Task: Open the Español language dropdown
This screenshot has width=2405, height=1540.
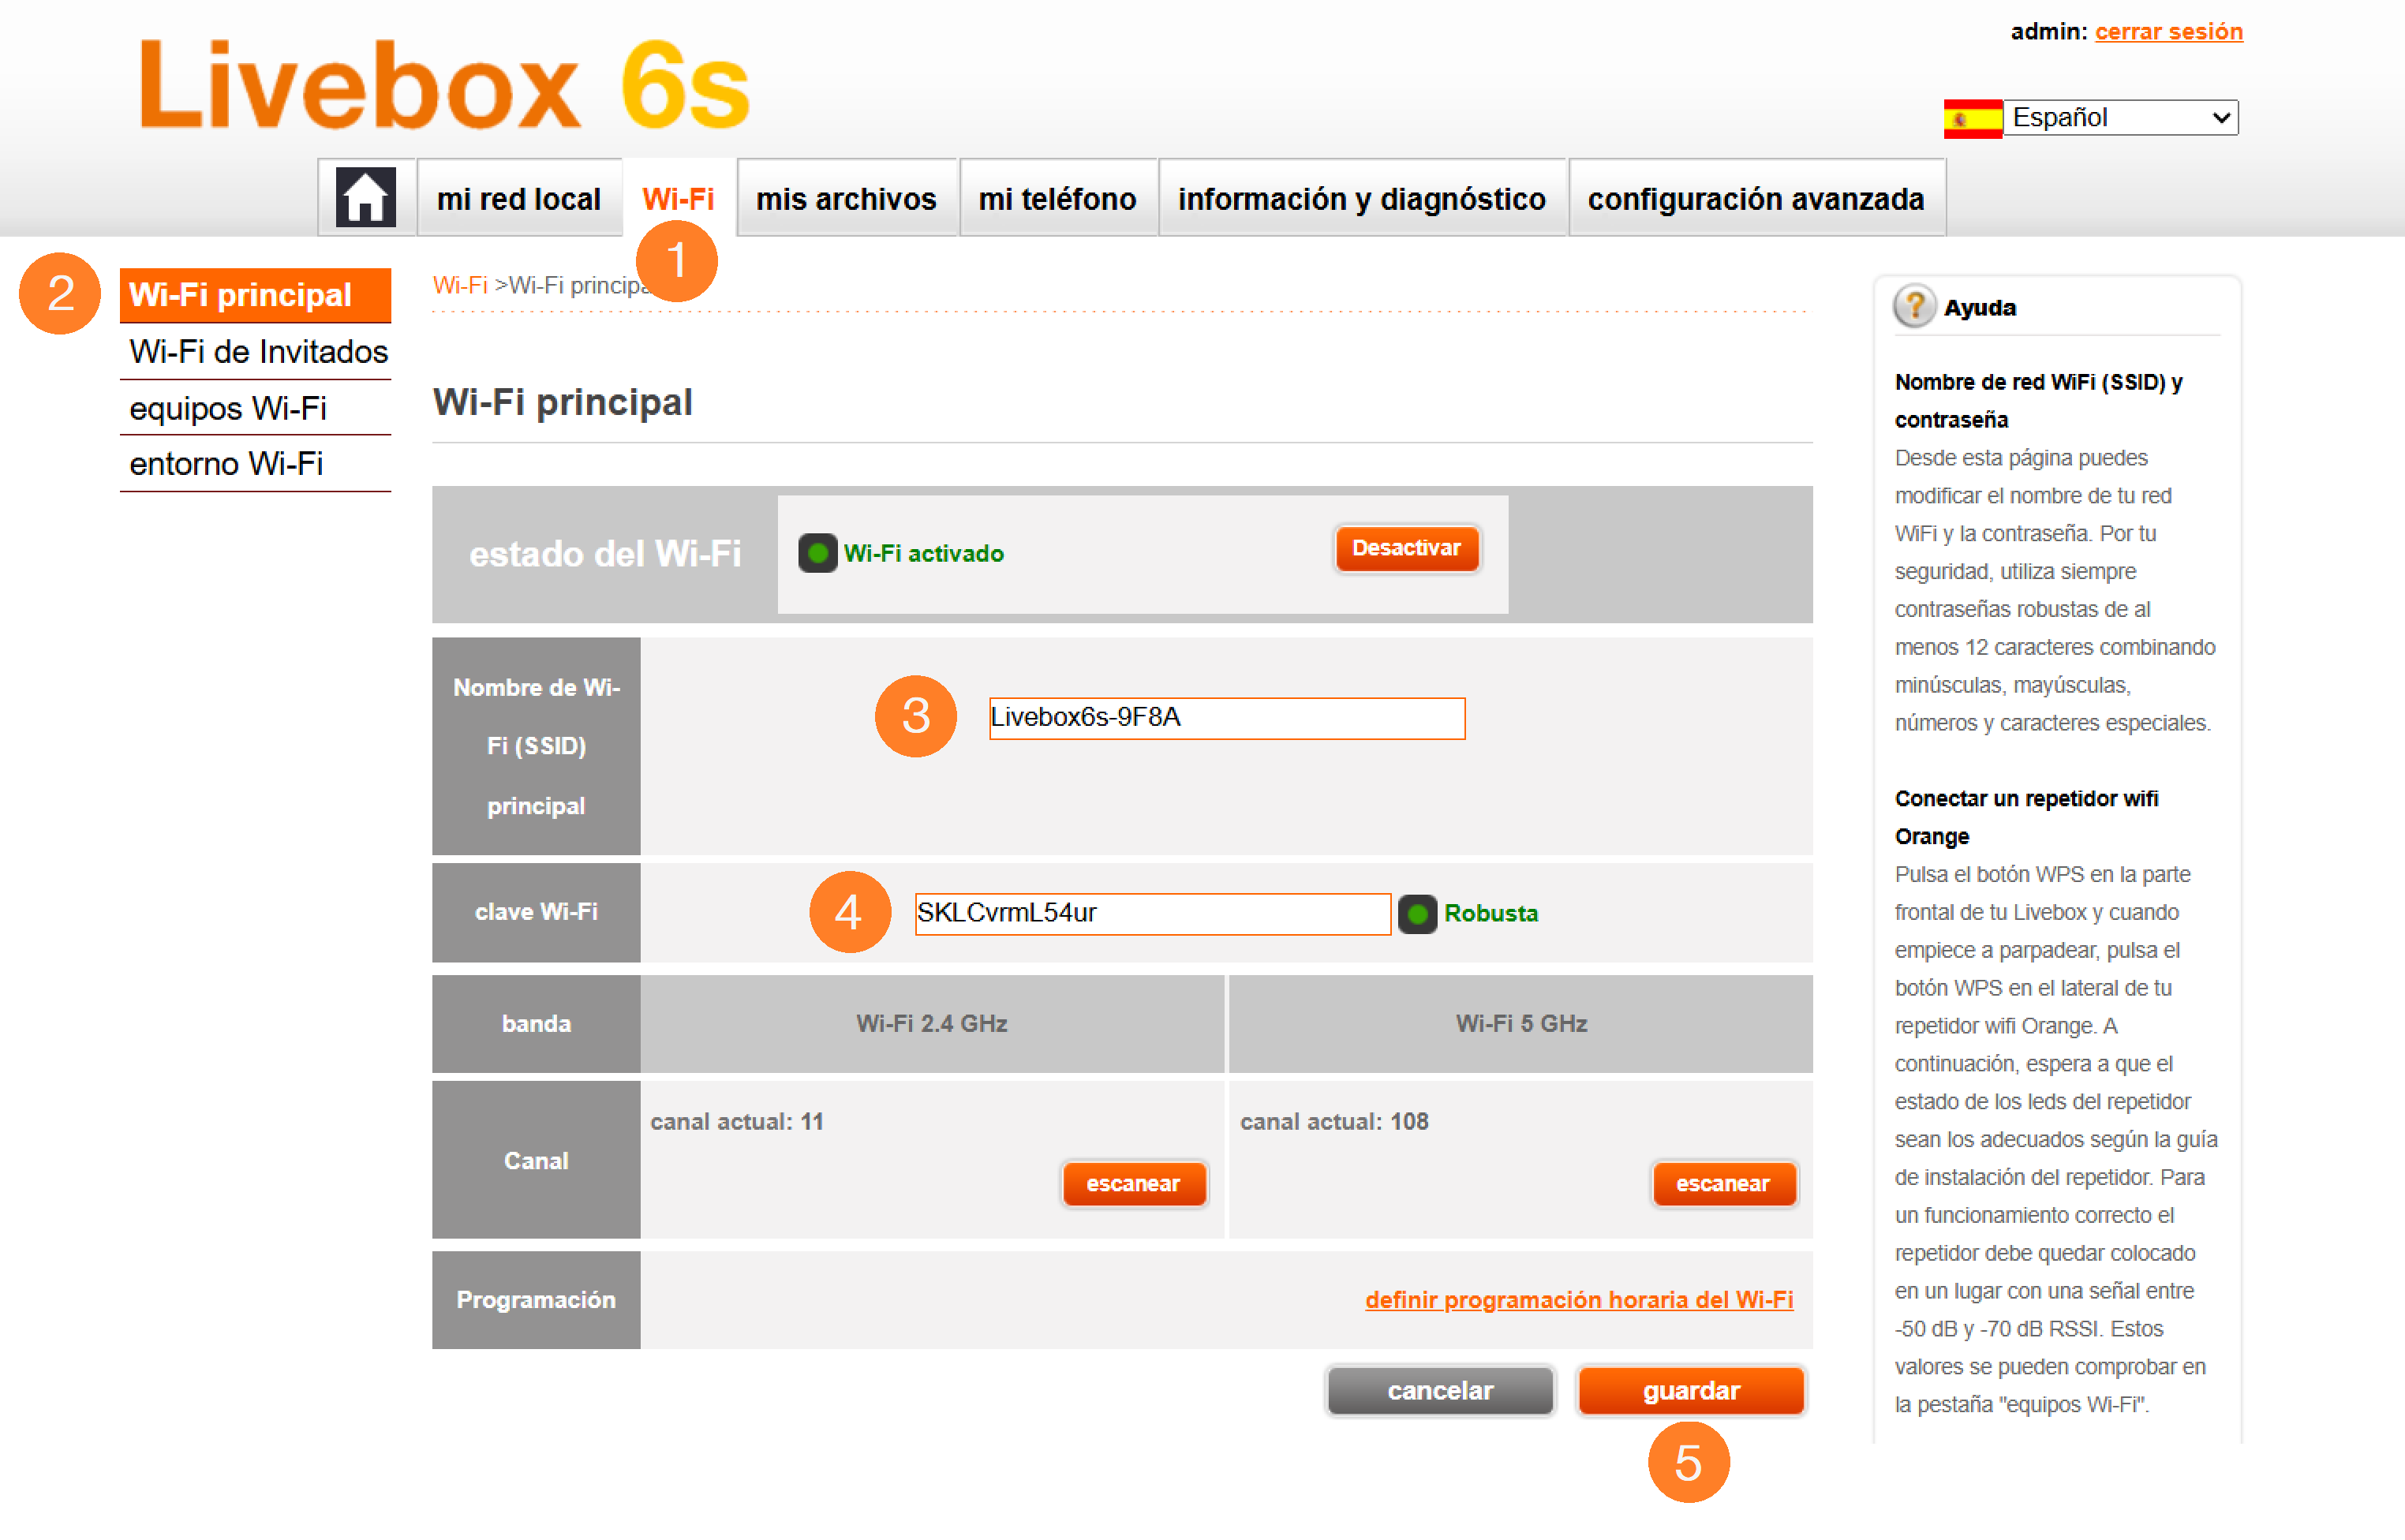Action: pyautogui.click(x=2120, y=118)
